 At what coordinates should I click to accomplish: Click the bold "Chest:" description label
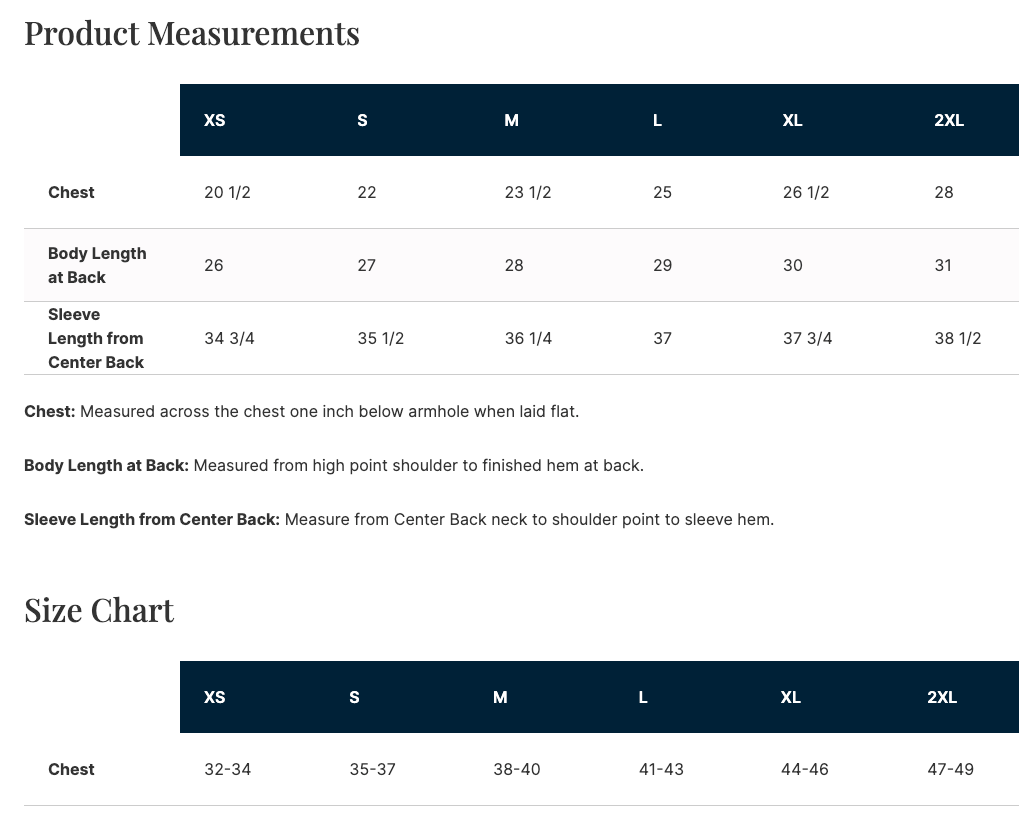click(50, 411)
